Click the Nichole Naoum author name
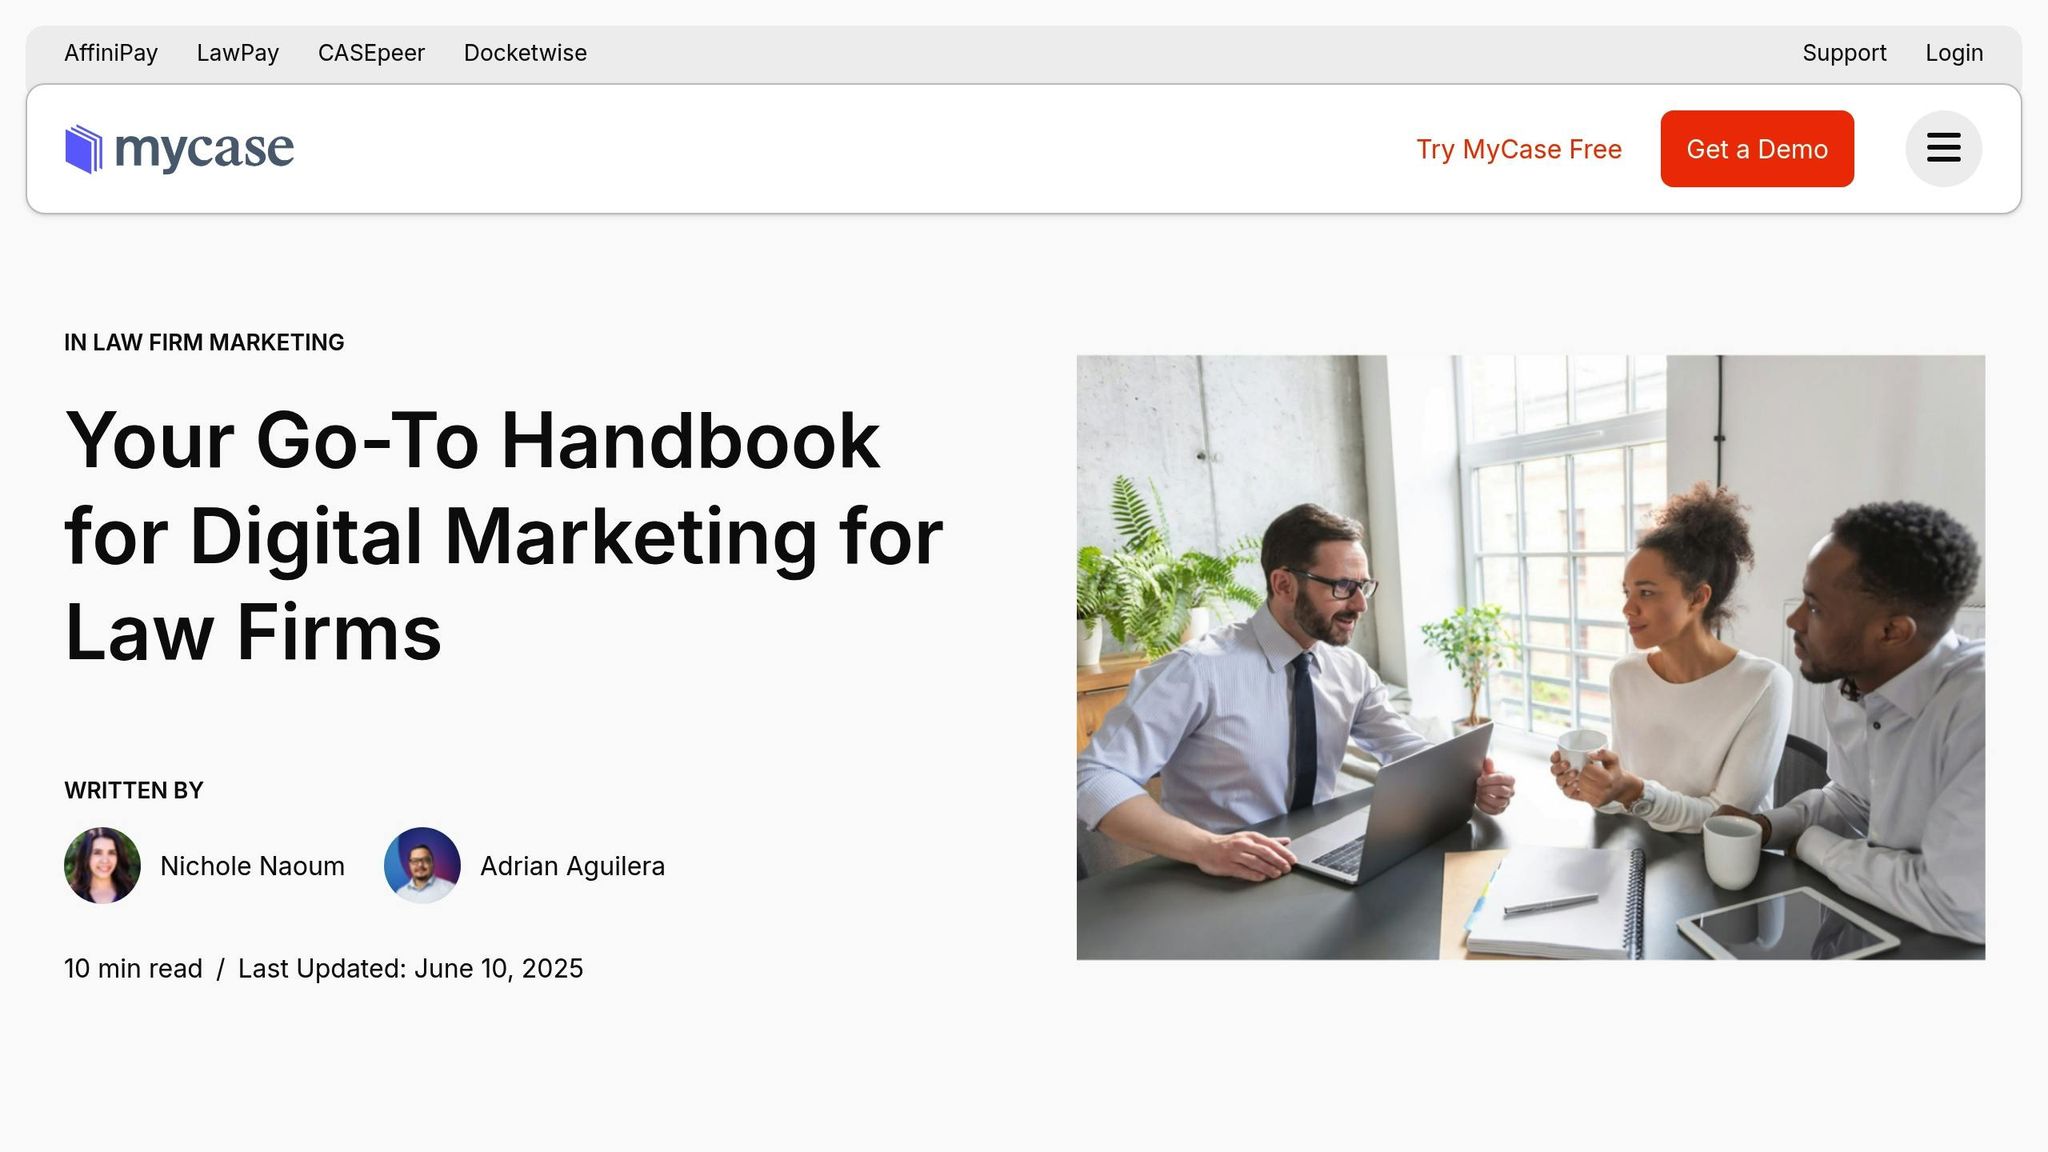The height and width of the screenshot is (1152, 2048). coord(252,866)
